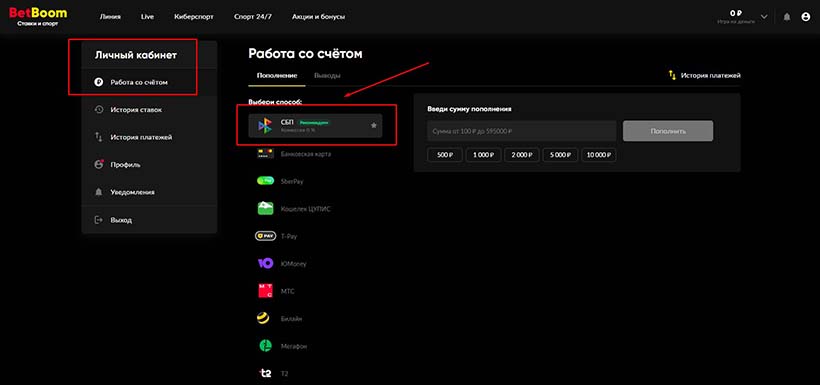Toggle the favorite star on СБП
820x385 pixels.
click(x=373, y=126)
